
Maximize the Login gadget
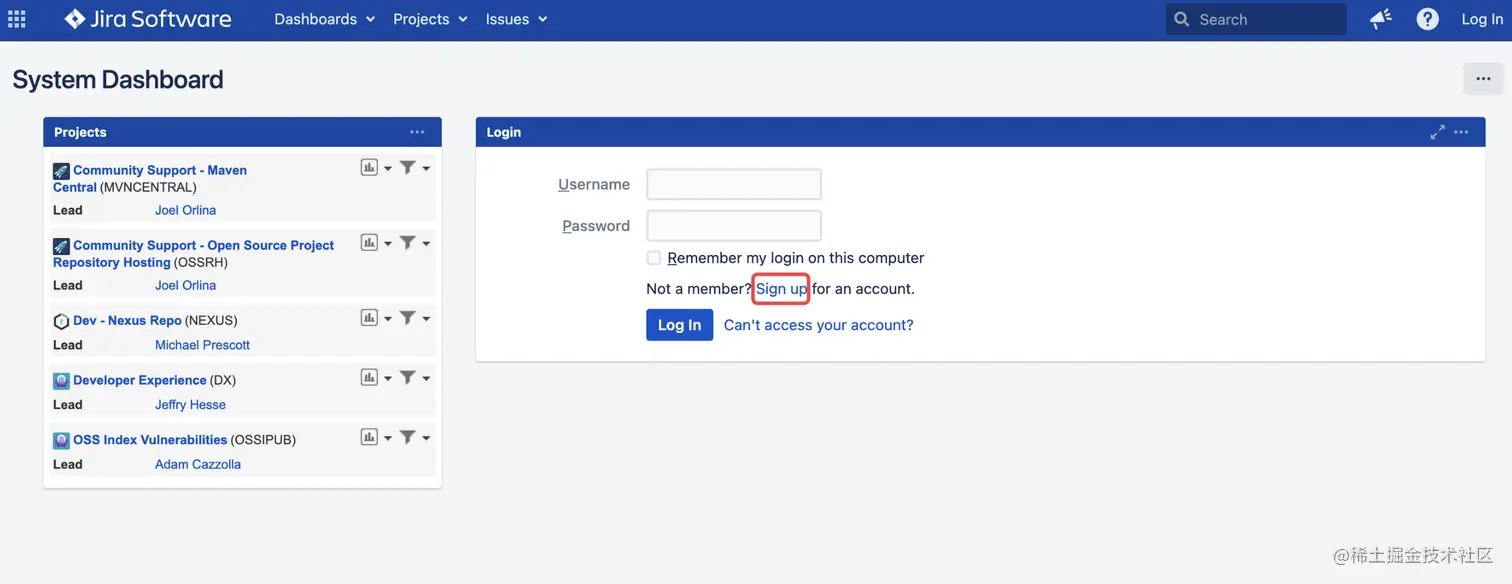pyautogui.click(x=1437, y=132)
